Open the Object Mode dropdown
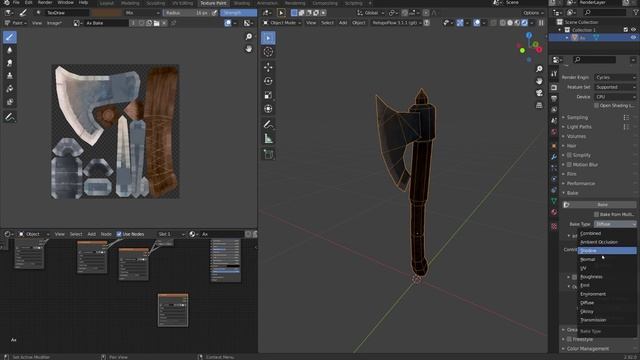The width and height of the screenshot is (640, 360). [x=282, y=23]
